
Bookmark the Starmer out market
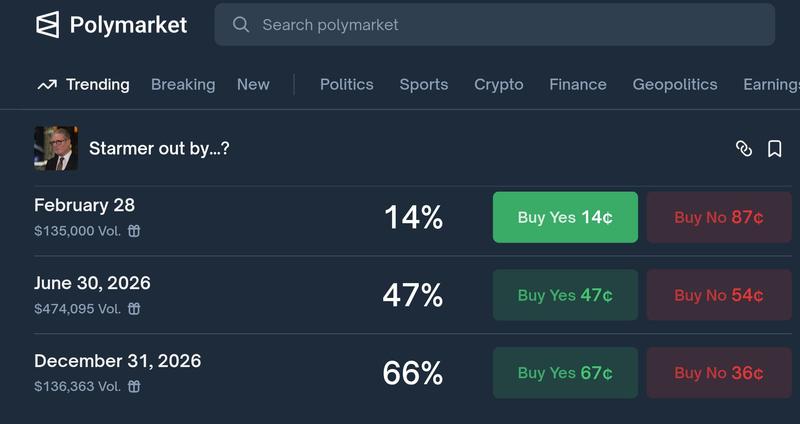coord(774,149)
